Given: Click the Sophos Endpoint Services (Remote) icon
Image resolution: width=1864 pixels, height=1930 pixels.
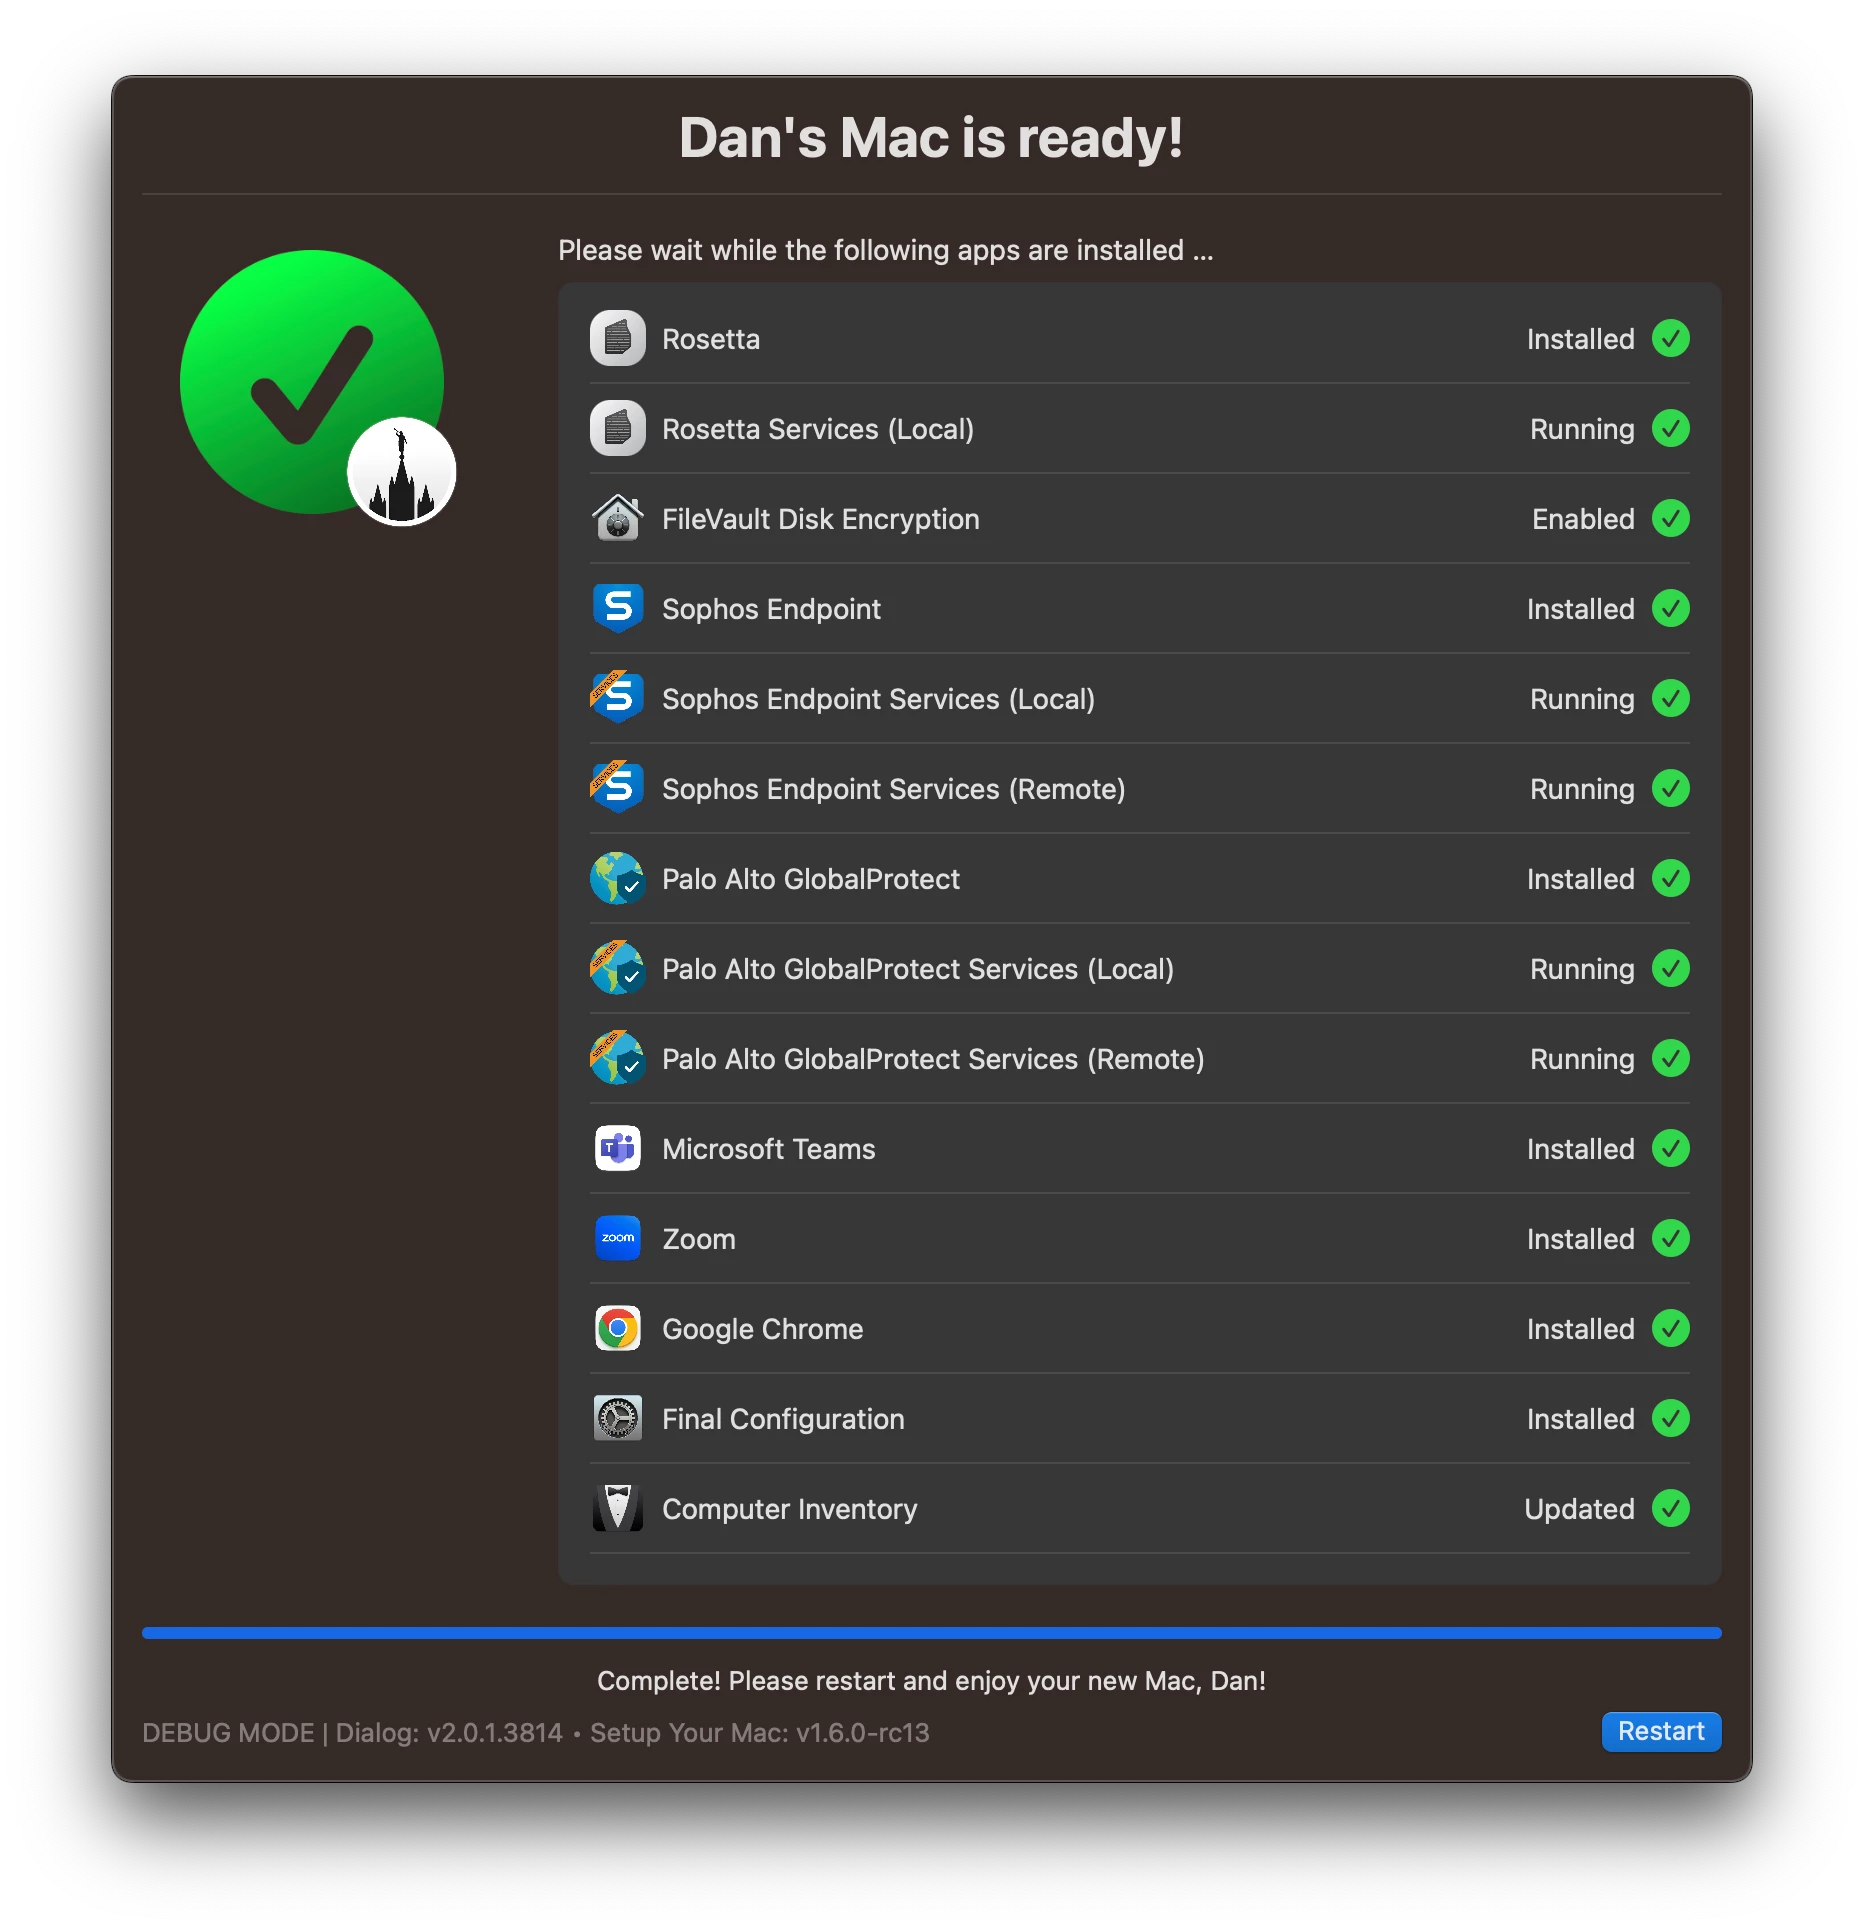Looking at the screenshot, I should [617, 788].
